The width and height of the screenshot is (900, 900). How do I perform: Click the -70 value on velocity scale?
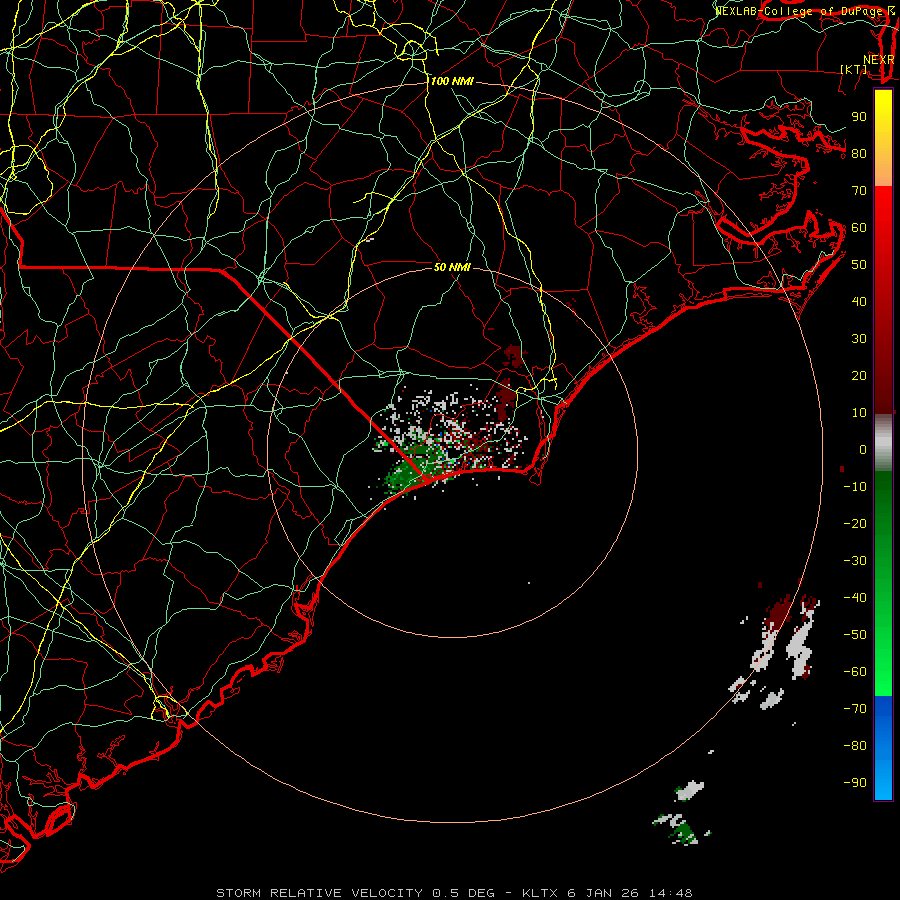855,709
